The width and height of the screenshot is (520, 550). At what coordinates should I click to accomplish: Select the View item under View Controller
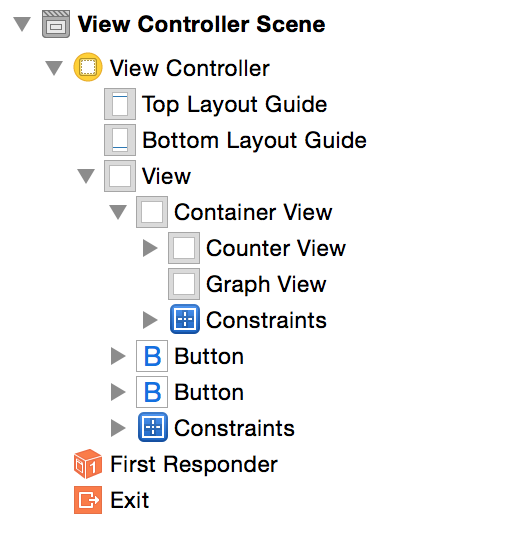pos(166,176)
